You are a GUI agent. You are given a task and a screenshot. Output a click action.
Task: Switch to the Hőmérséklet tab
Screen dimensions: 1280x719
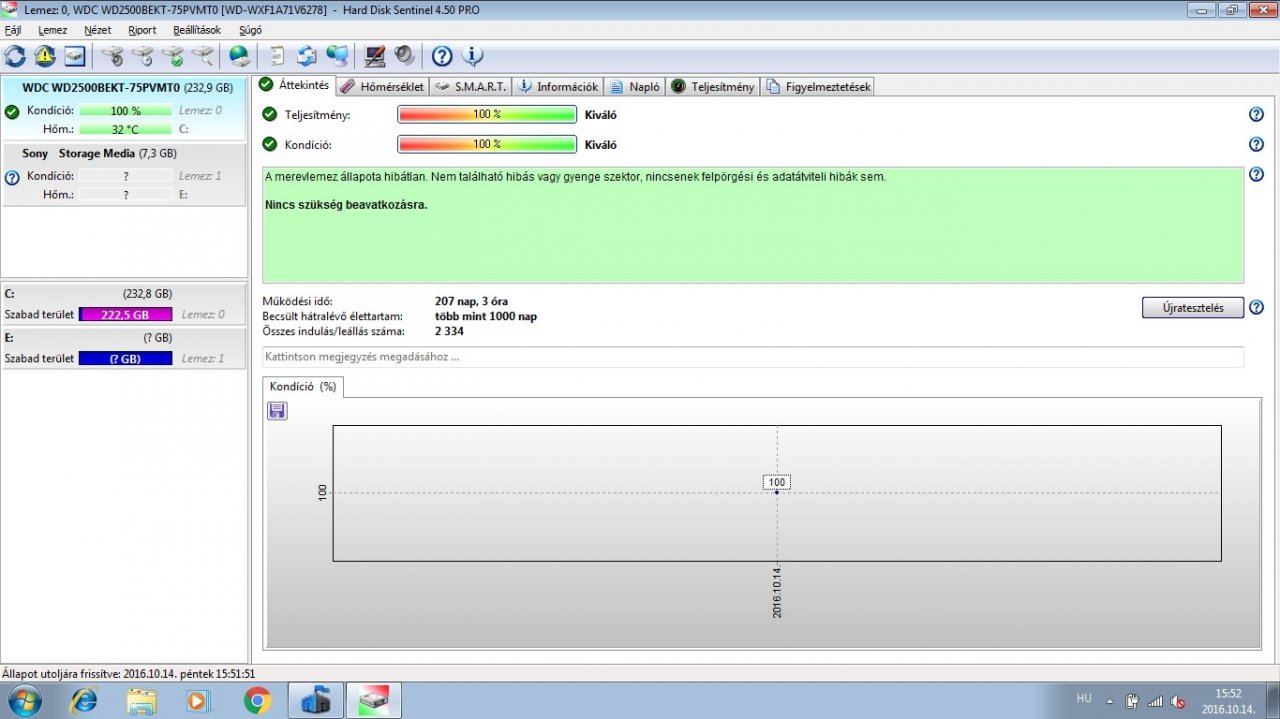[x=383, y=87]
